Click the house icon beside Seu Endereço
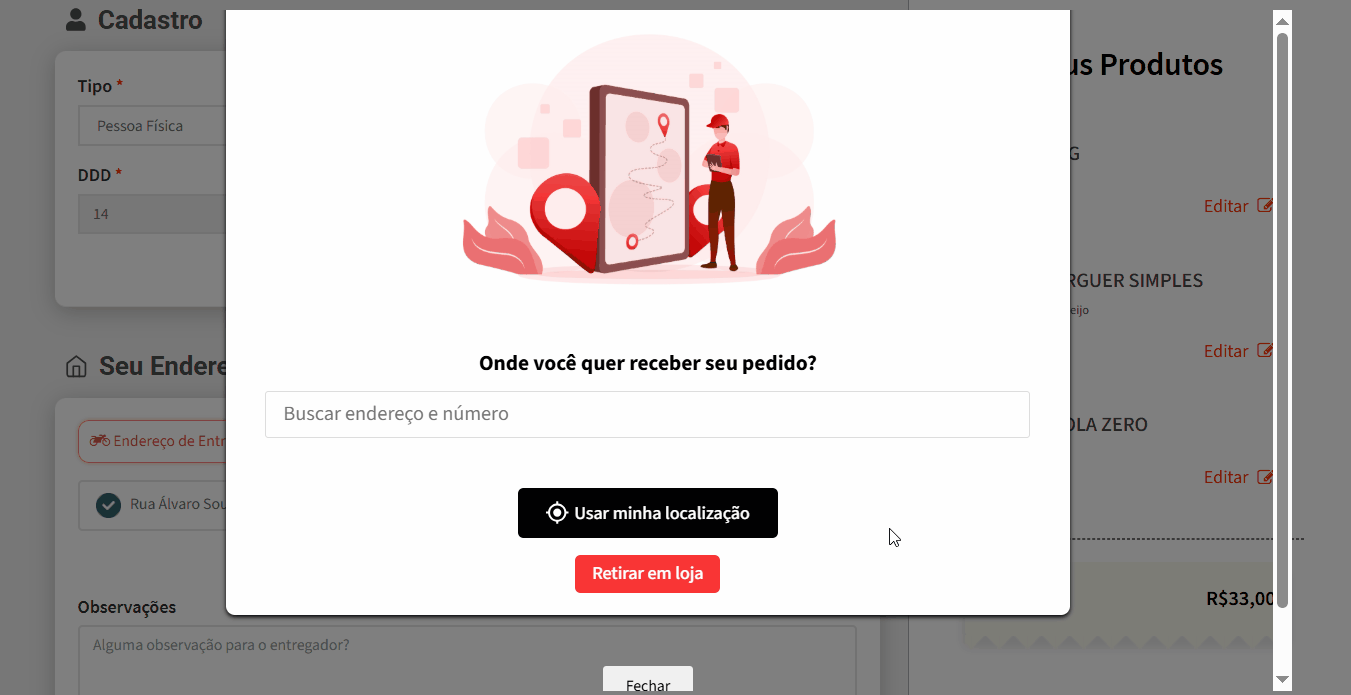Image resolution: width=1351 pixels, height=695 pixels. click(76, 367)
